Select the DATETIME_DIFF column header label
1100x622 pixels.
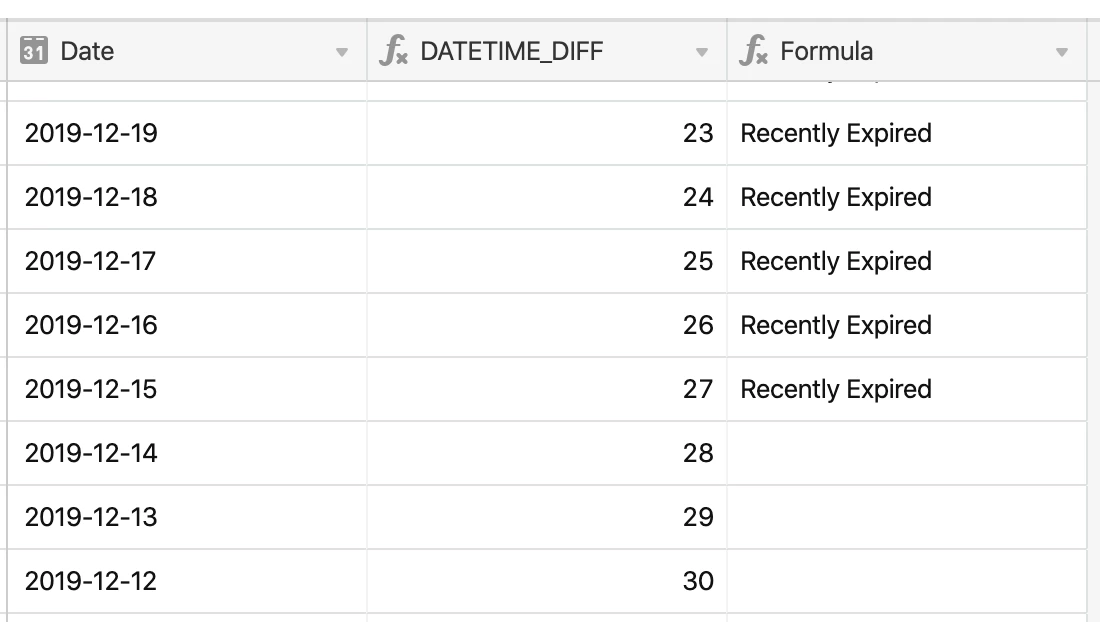(x=511, y=51)
